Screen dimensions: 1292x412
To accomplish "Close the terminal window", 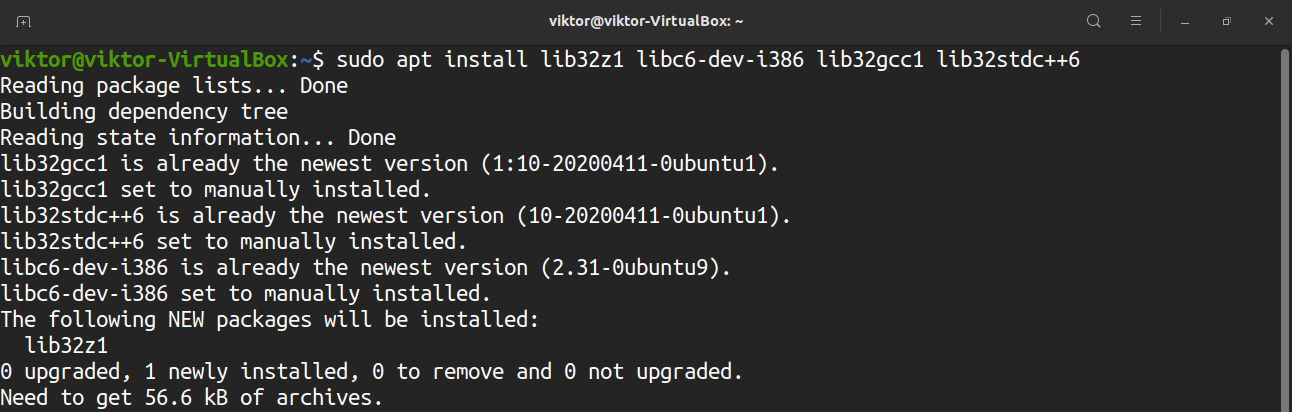I will [x=1269, y=21].
